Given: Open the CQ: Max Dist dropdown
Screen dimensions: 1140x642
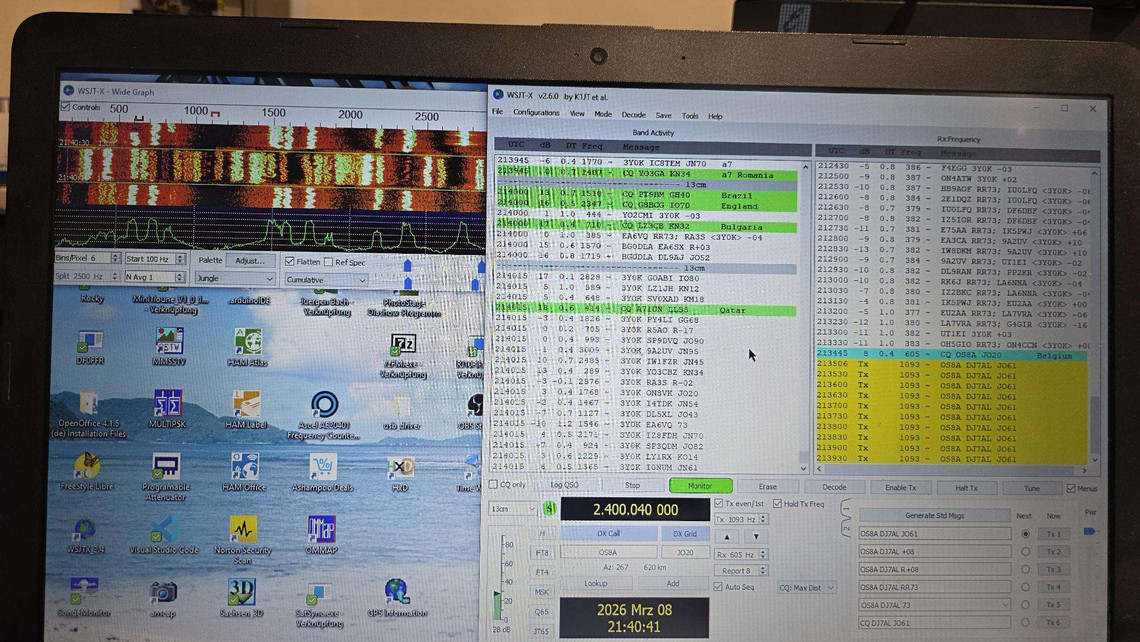Looking at the screenshot, I should [x=807, y=588].
